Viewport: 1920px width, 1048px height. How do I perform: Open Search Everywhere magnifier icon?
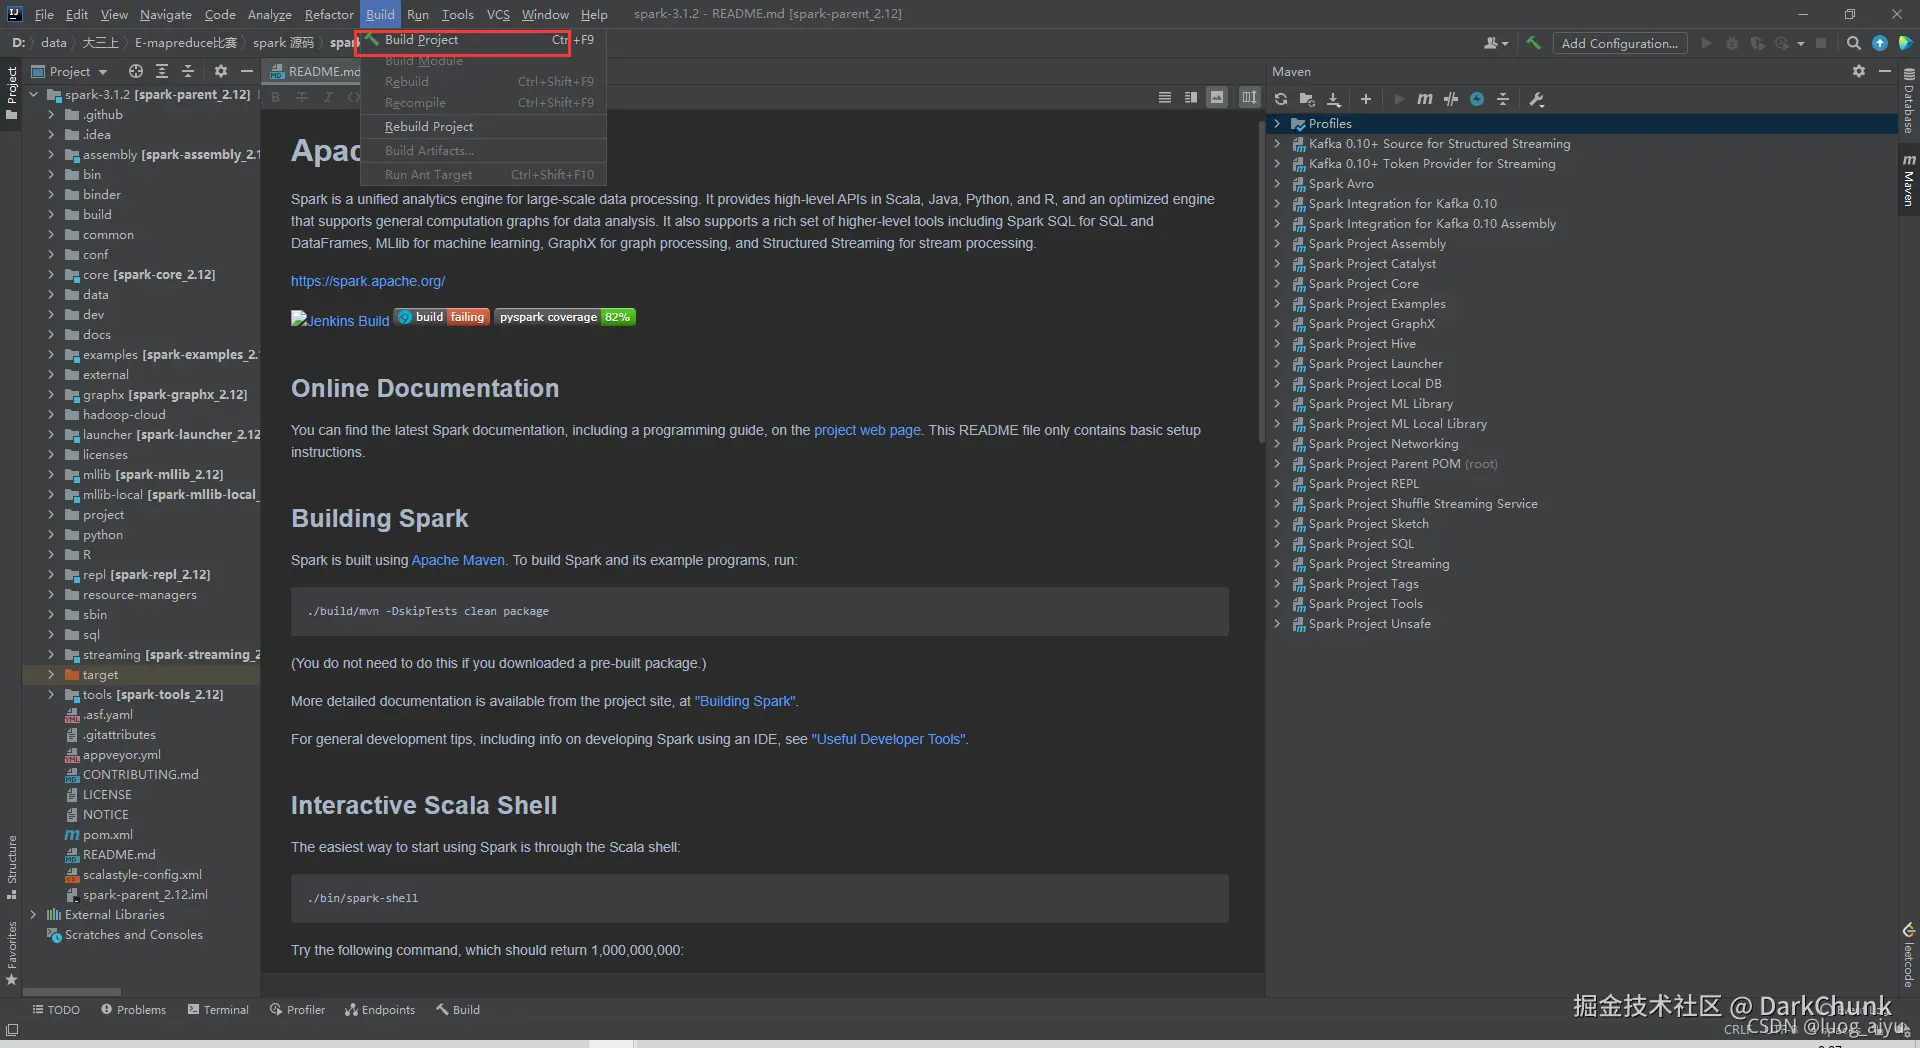tap(1854, 43)
